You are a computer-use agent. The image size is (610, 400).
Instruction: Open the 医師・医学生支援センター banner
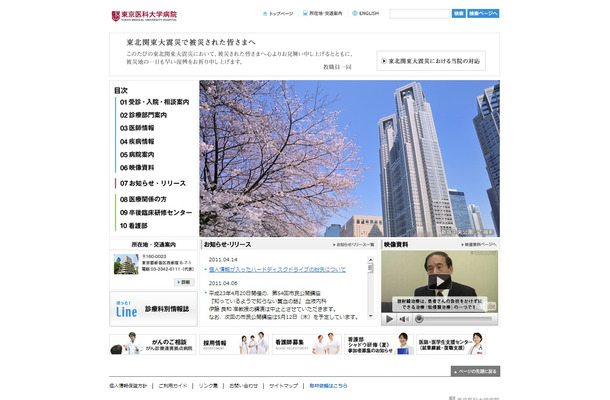(451, 344)
